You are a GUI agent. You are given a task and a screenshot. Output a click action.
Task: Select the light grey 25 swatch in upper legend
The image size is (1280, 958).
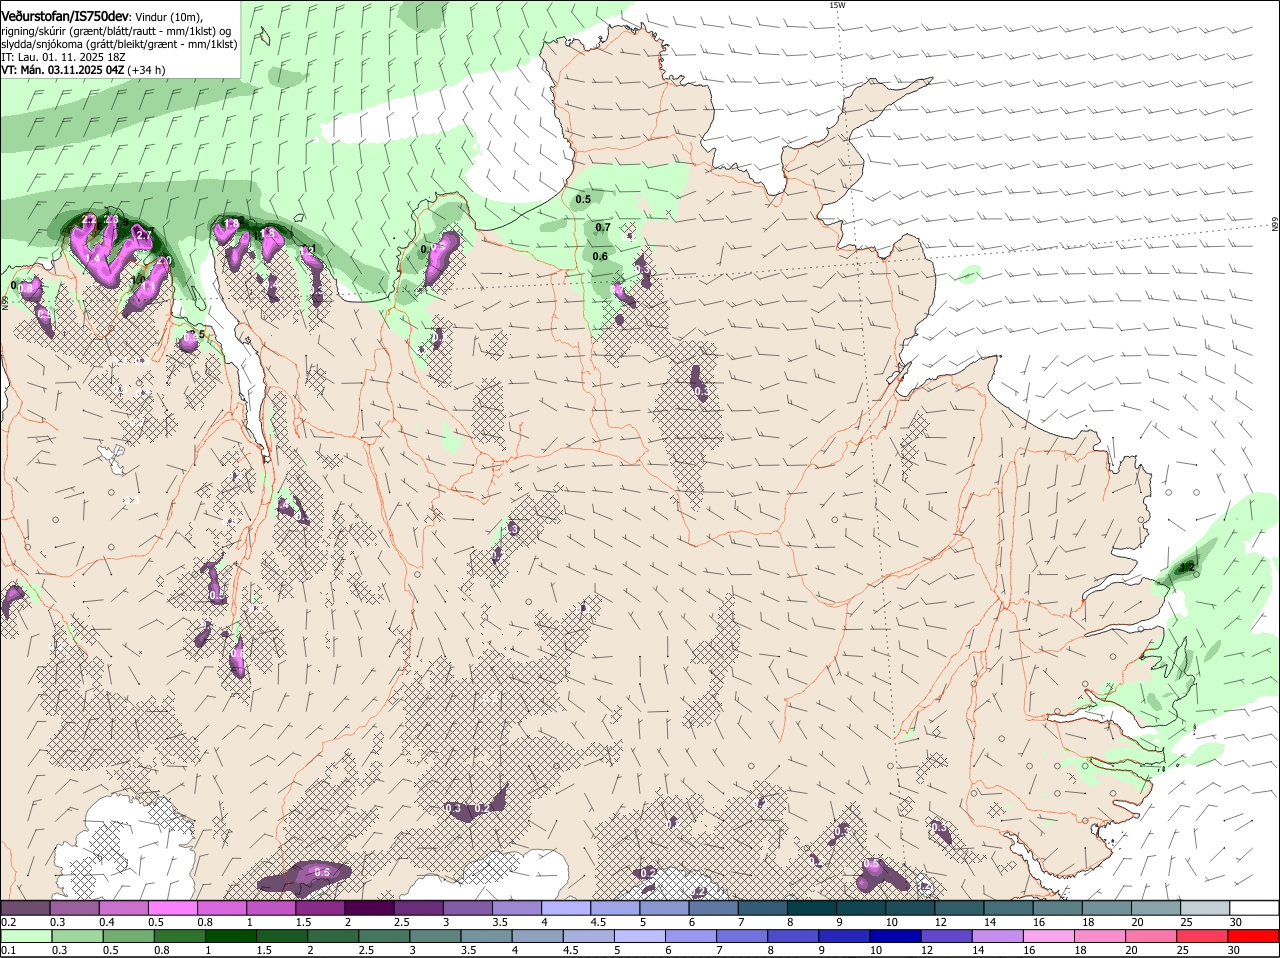coord(1204,907)
